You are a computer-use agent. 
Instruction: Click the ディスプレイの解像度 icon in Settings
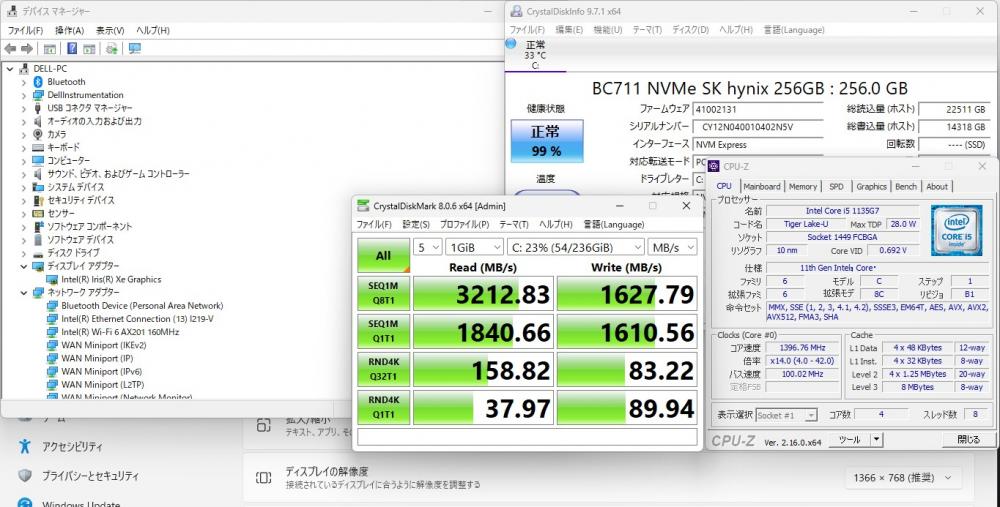pyautogui.click(x=263, y=478)
